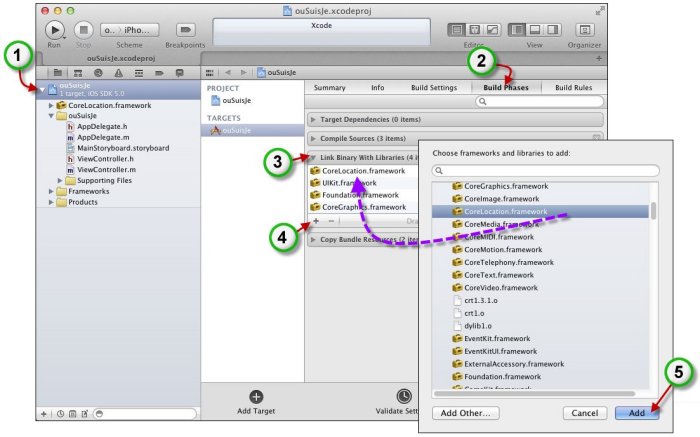Select CoreLocation.framework in linked libraries
Screen dimensions: 700x437
(x=363, y=171)
